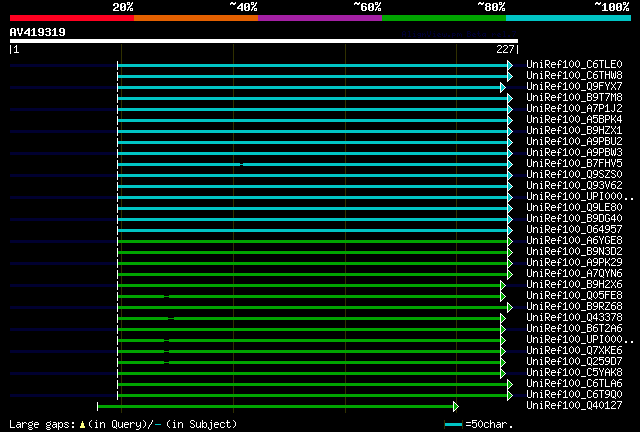Click the green arrowhead on the B9RZ68 row

point(510,307)
